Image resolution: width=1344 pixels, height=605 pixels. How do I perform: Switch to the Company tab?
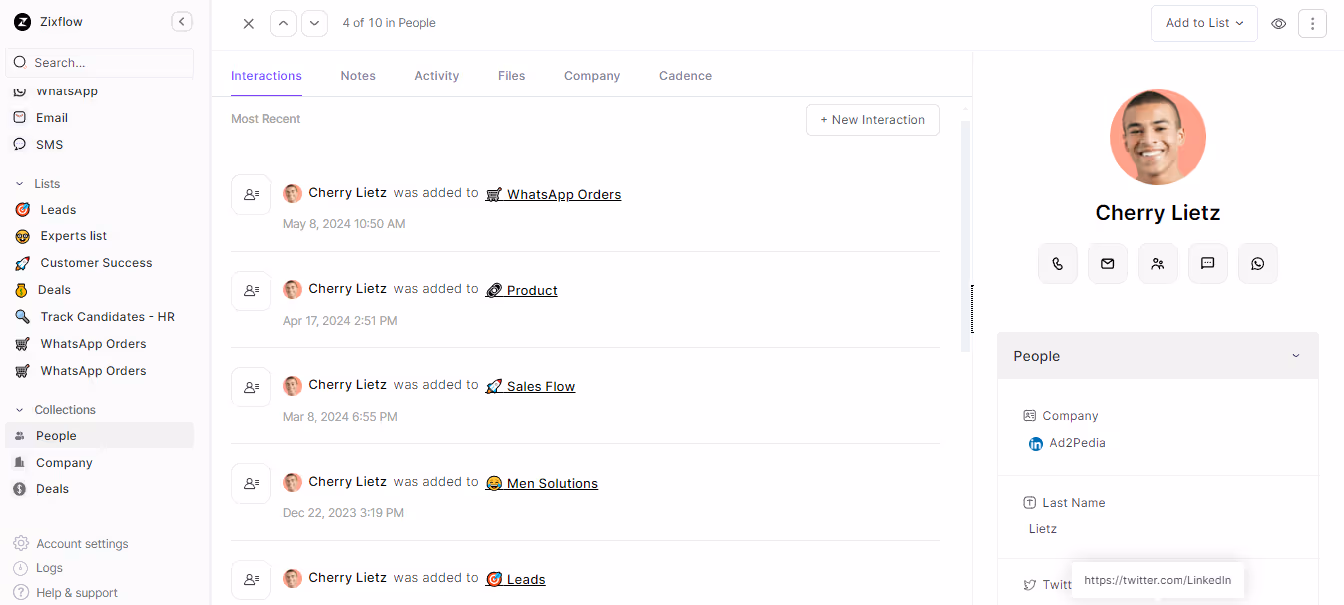[x=592, y=76]
